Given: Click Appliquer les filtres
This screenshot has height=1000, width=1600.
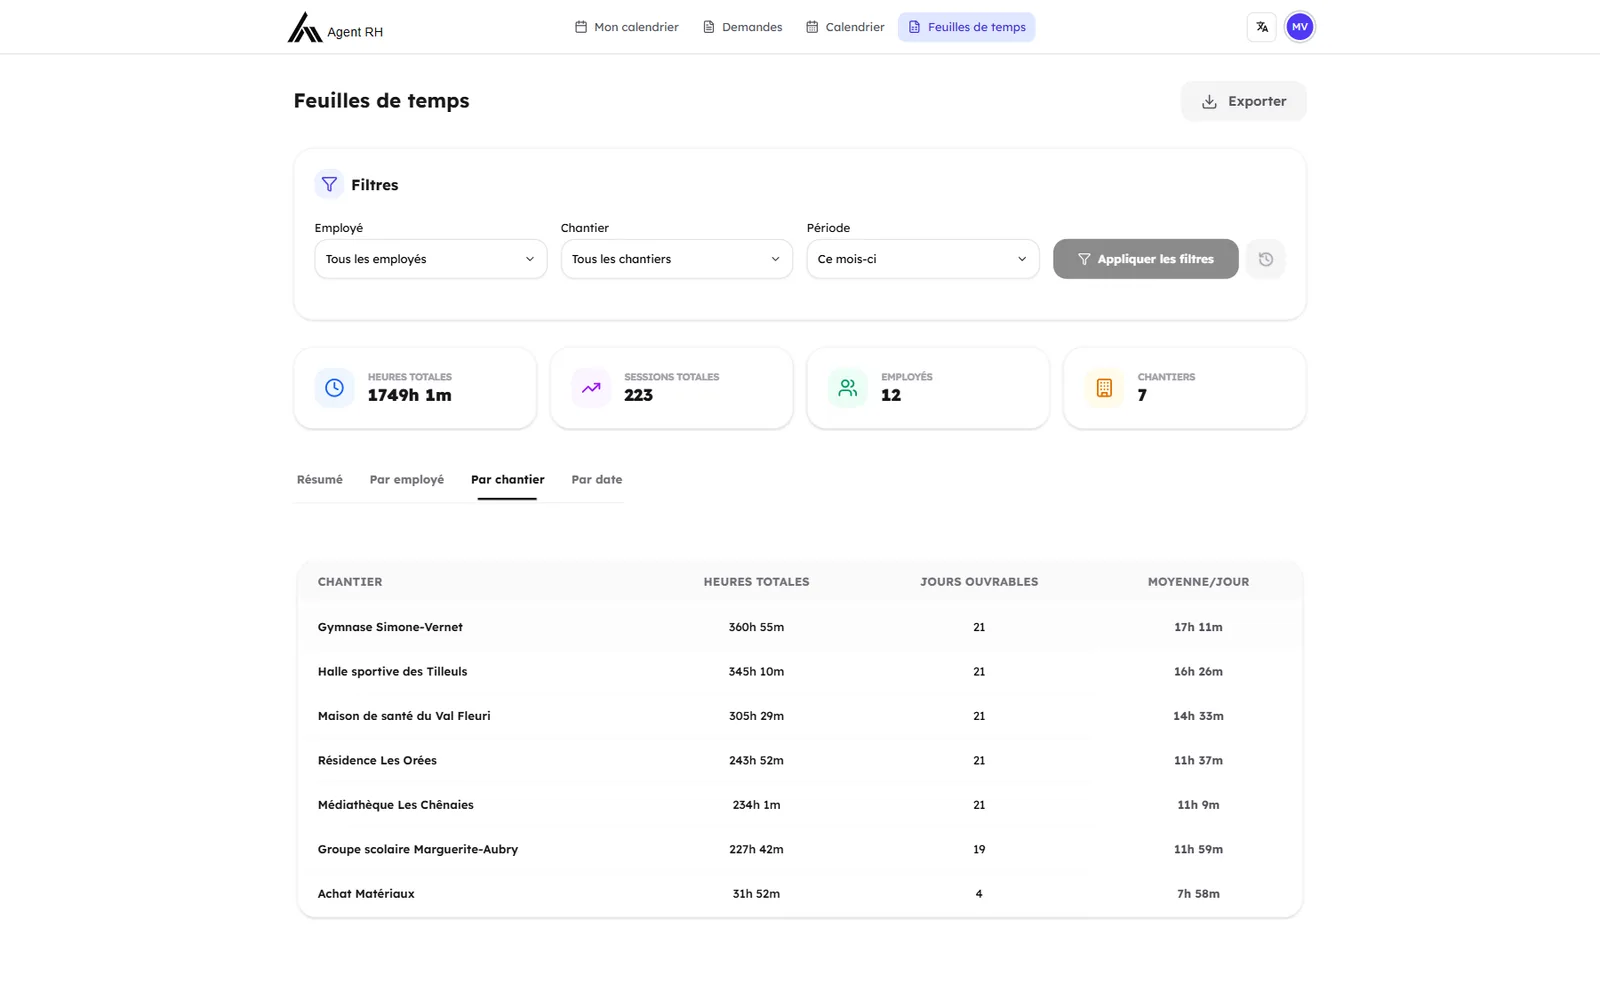Looking at the screenshot, I should pyautogui.click(x=1146, y=259).
